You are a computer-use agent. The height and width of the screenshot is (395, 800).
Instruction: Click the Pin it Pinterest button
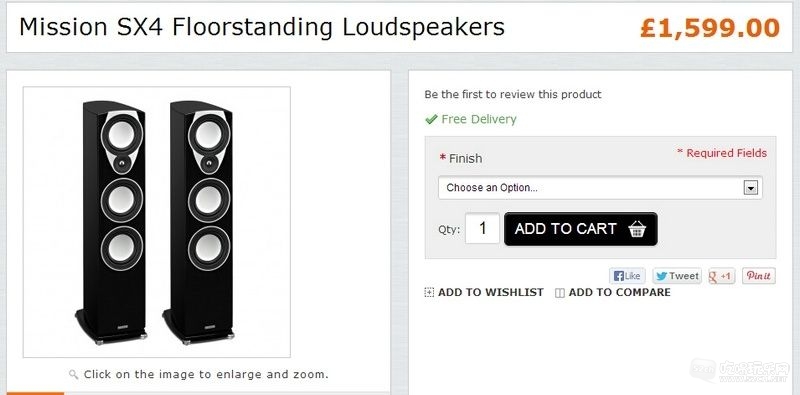tap(759, 276)
